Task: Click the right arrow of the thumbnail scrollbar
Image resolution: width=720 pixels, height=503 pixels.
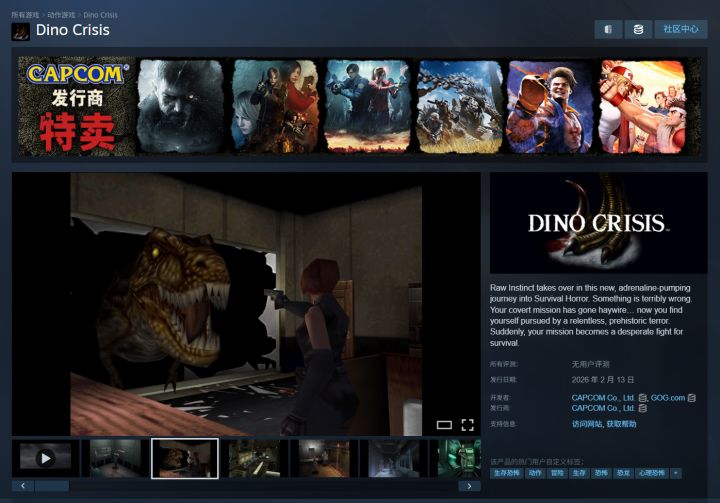Action: (x=469, y=486)
